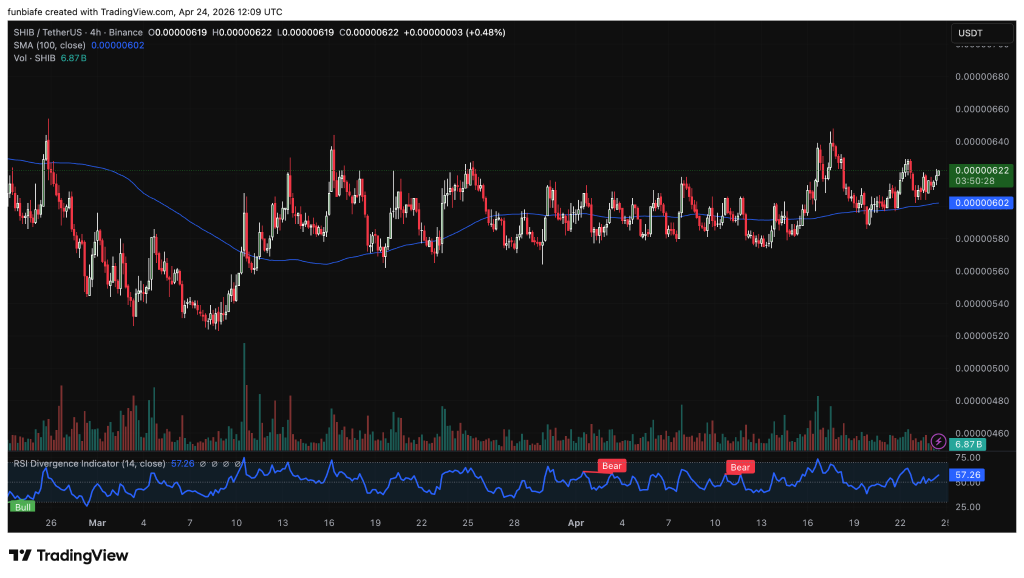This screenshot has height=578, width=1024.
Task: Click the Apr label on time axis
Action: pyautogui.click(x=575, y=522)
